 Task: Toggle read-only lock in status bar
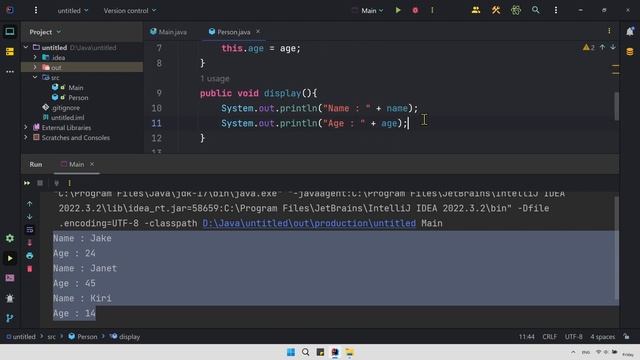pos(627,337)
